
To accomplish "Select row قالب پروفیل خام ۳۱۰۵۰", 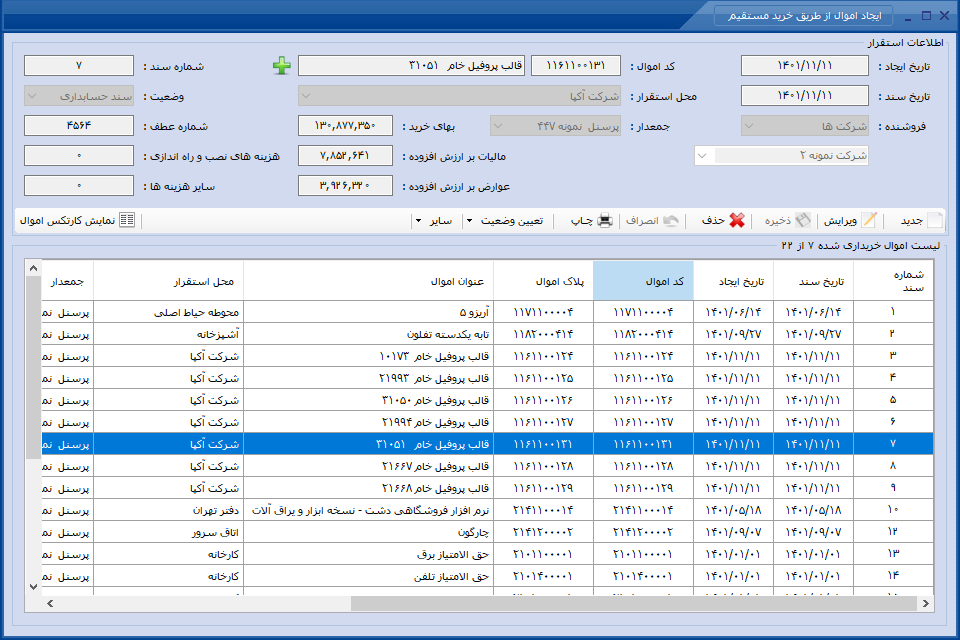I will point(487,401).
